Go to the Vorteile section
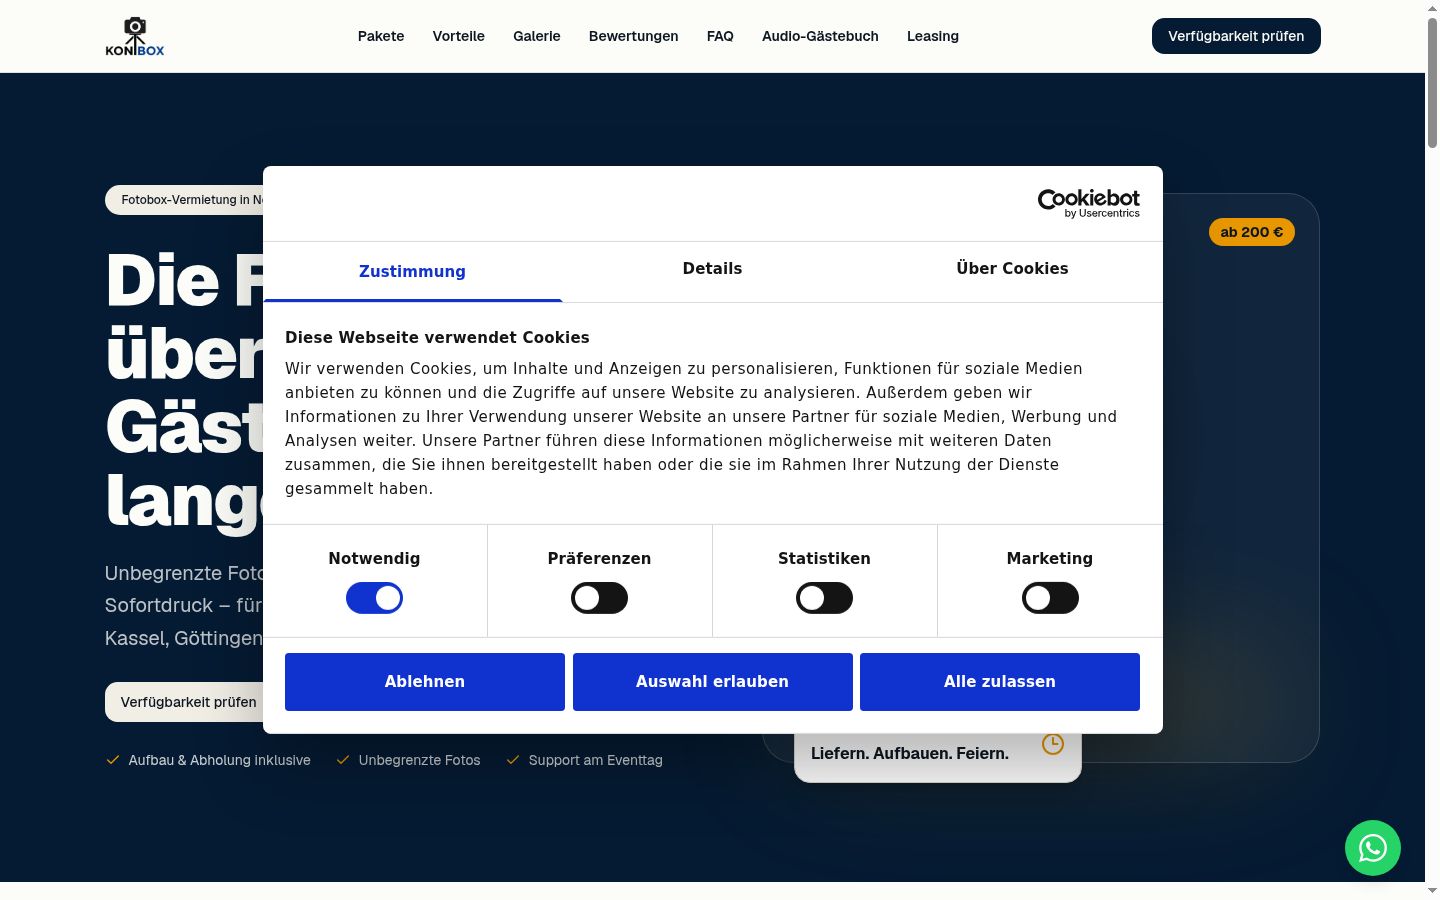 click(459, 36)
